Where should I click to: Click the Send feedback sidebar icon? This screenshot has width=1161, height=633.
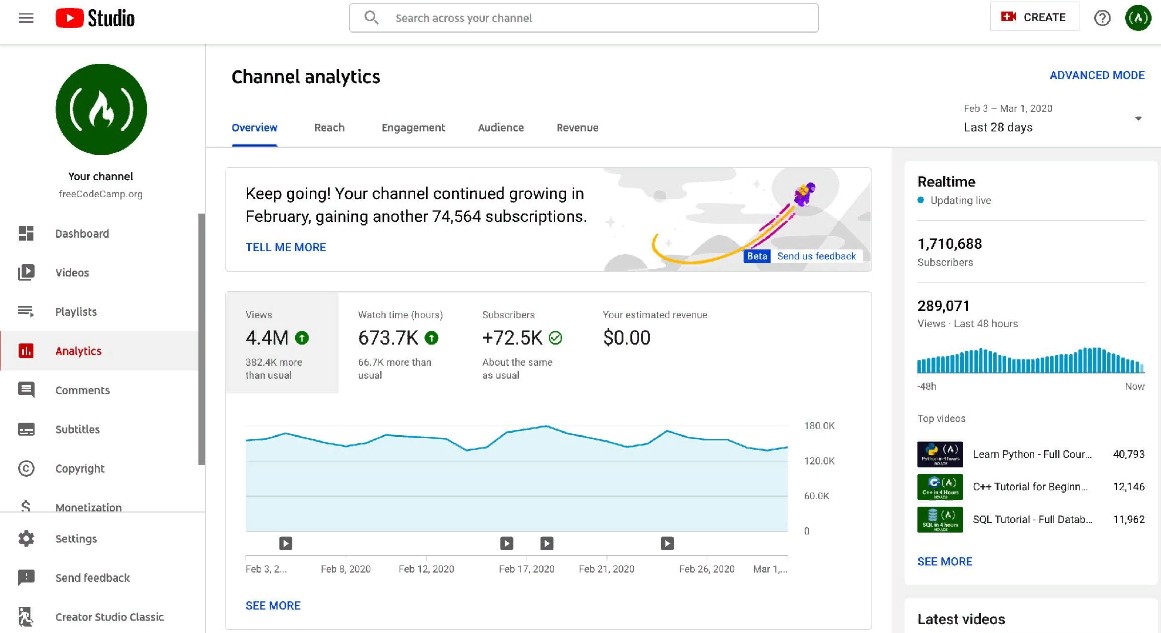click(27, 577)
